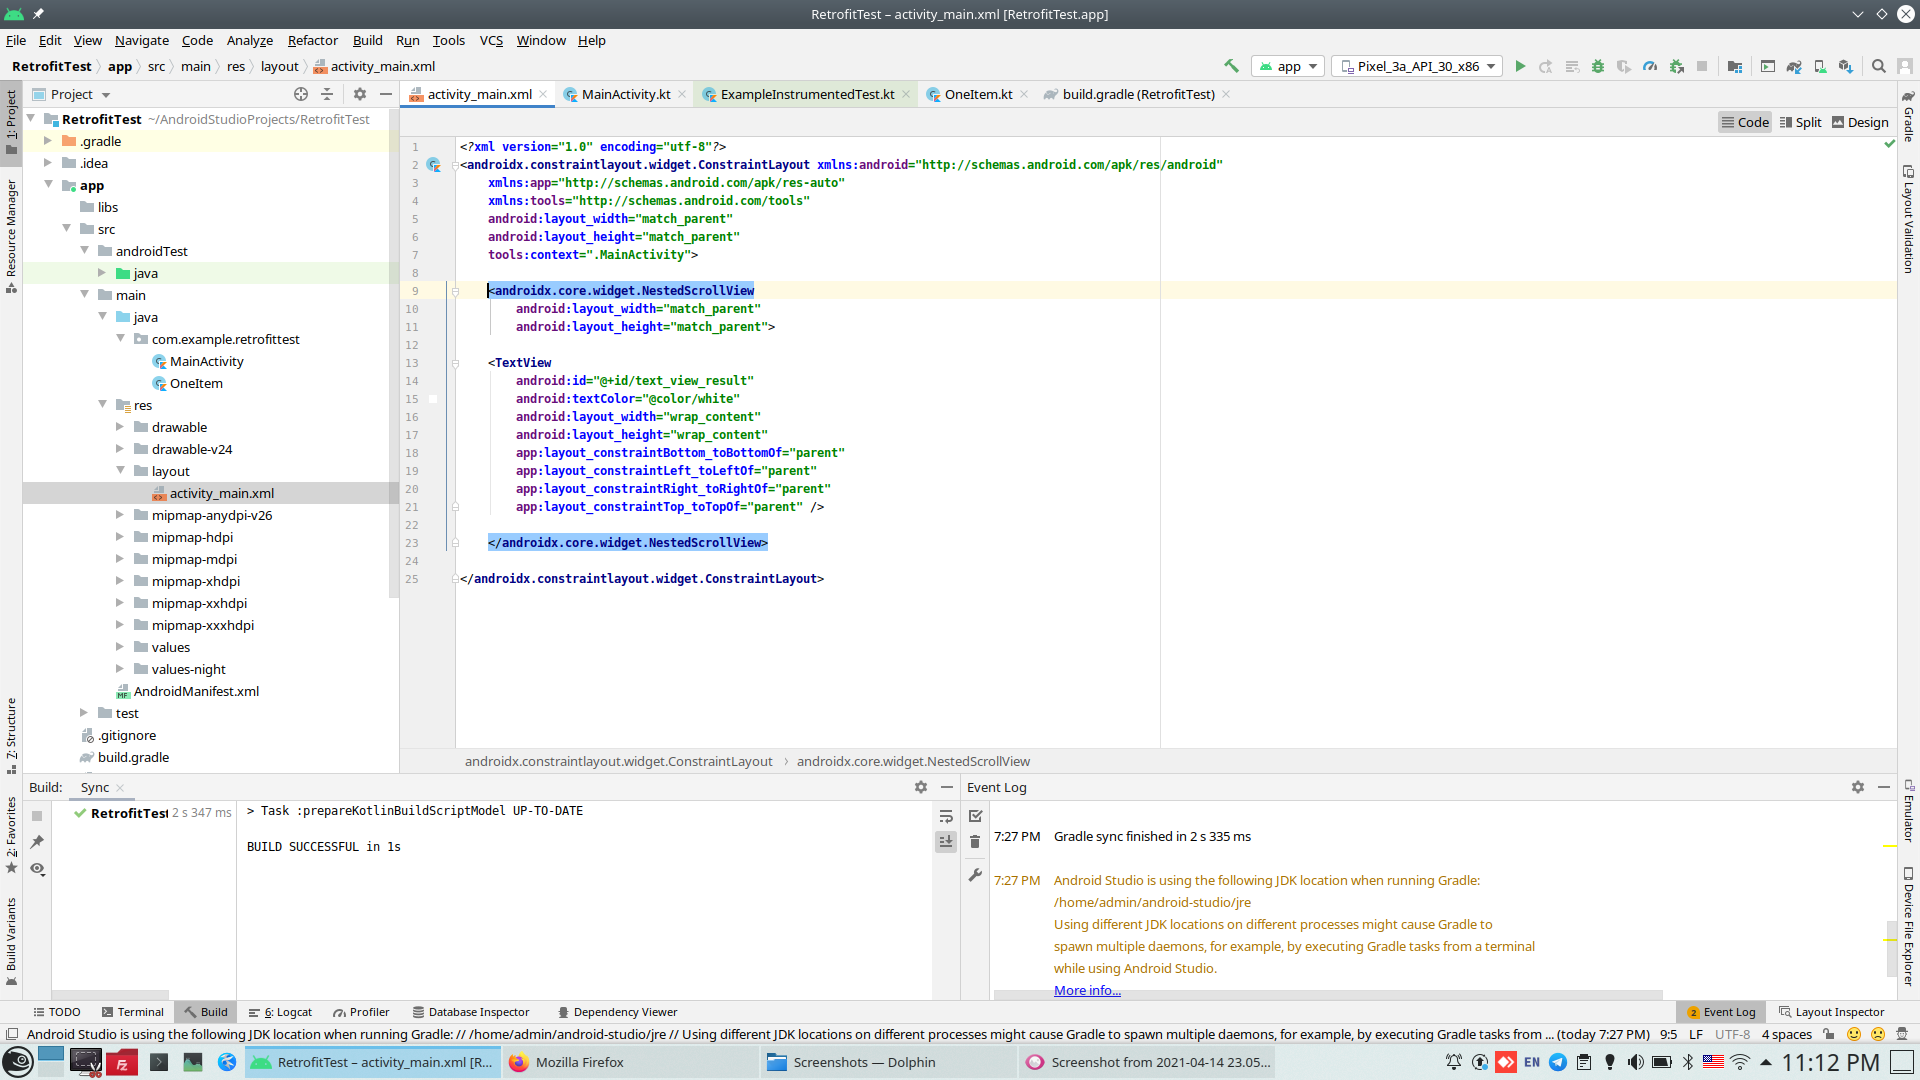
Task: Click white color swatch in line 15 gutter
Action: [x=433, y=399]
